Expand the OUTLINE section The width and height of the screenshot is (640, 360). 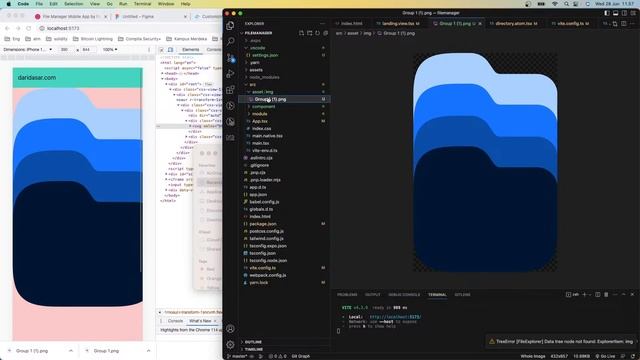click(x=253, y=342)
